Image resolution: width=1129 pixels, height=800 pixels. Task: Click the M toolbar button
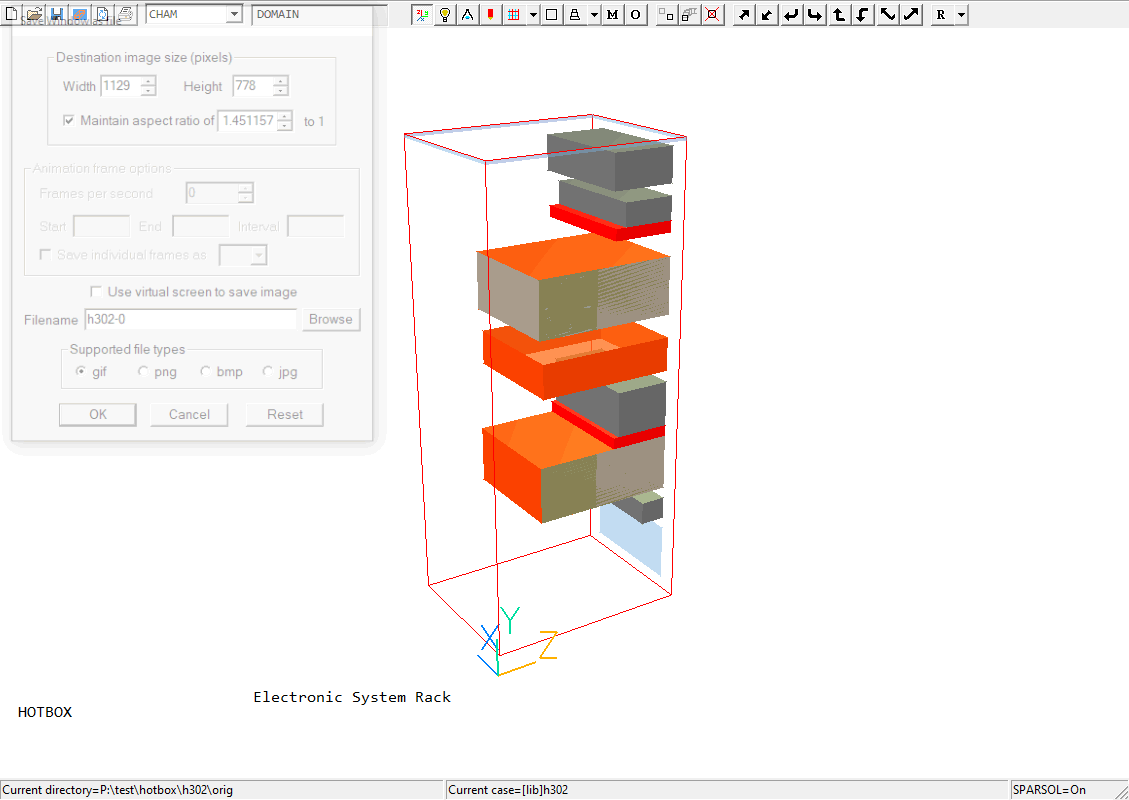612,15
